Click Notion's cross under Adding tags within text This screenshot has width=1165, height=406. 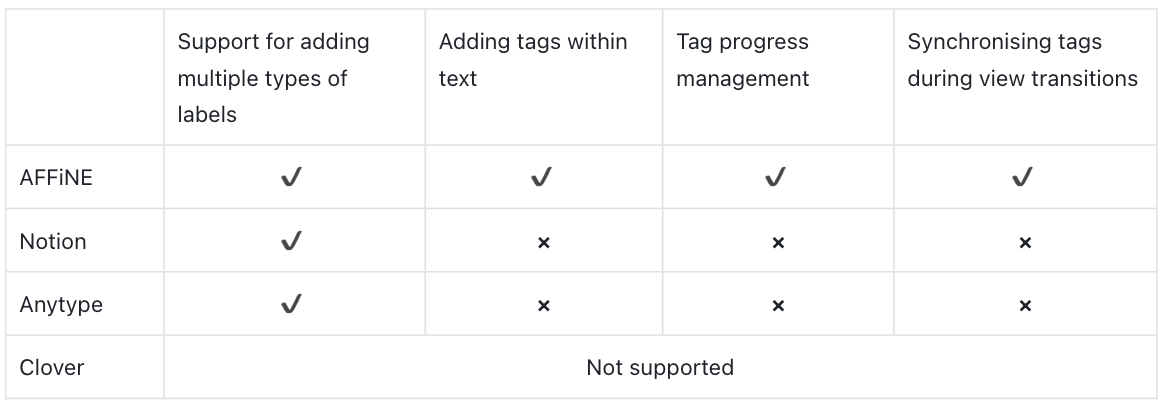coord(544,242)
